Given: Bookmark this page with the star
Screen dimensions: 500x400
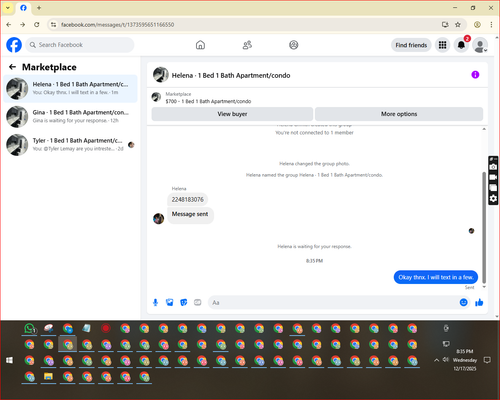Looking at the screenshot, I should 458,25.
